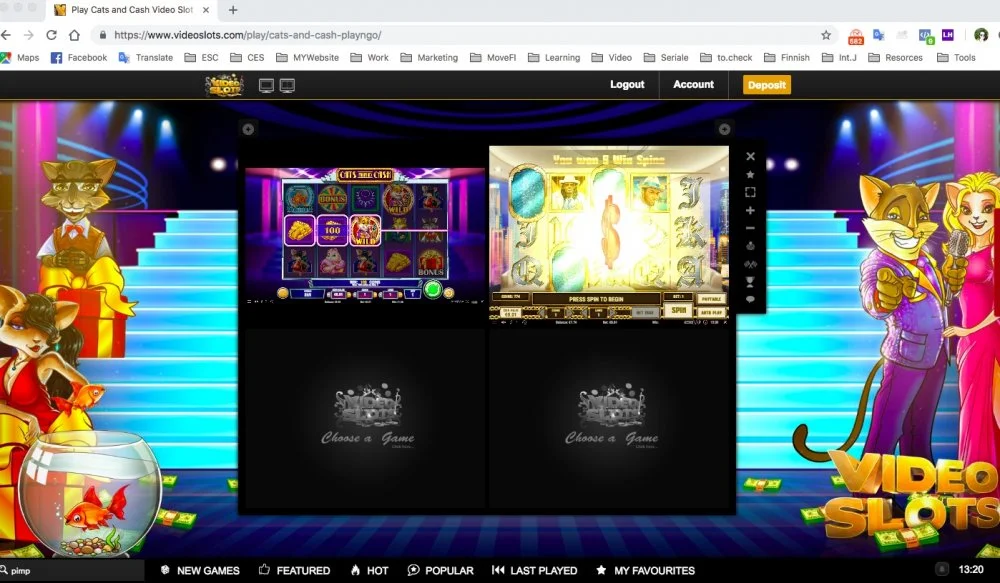The image size is (1000, 583).
Task: Toggle fullscreen from the game side panel
Action: coord(750,192)
